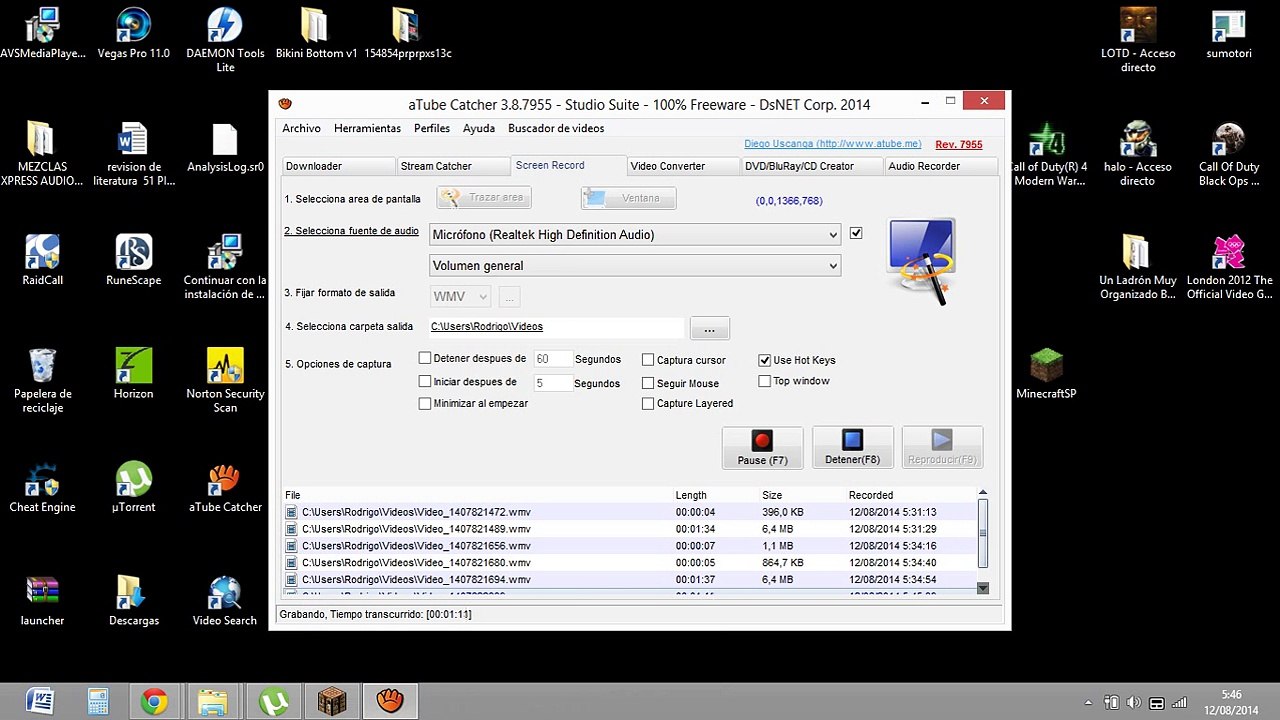1280x720 pixels.
Task: Click the Rev. 7955 link
Action: tap(958, 144)
